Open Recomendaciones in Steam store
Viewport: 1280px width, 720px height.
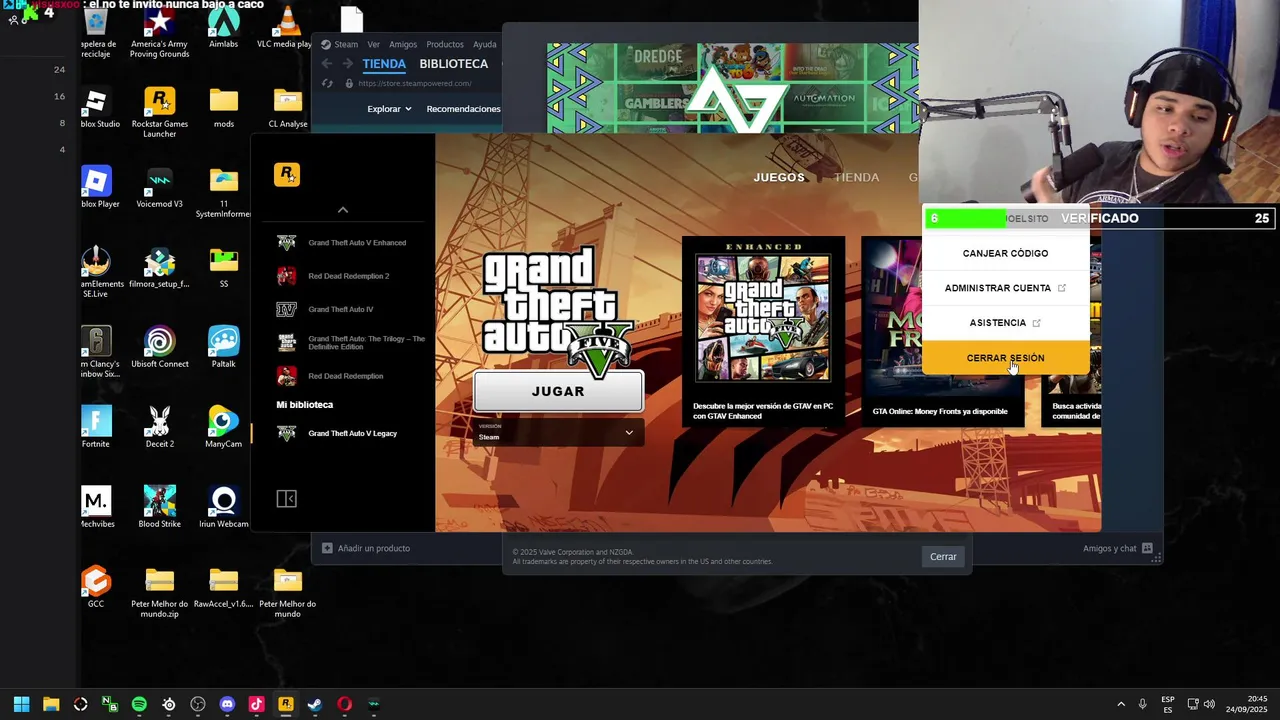point(463,109)
